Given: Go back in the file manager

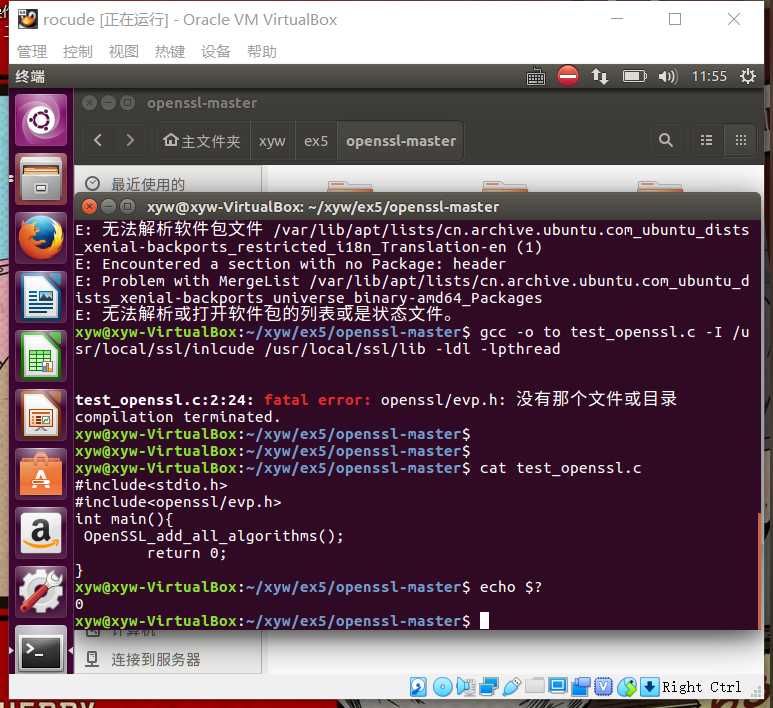Looking at the screenshot, I should tap(98, 141).
